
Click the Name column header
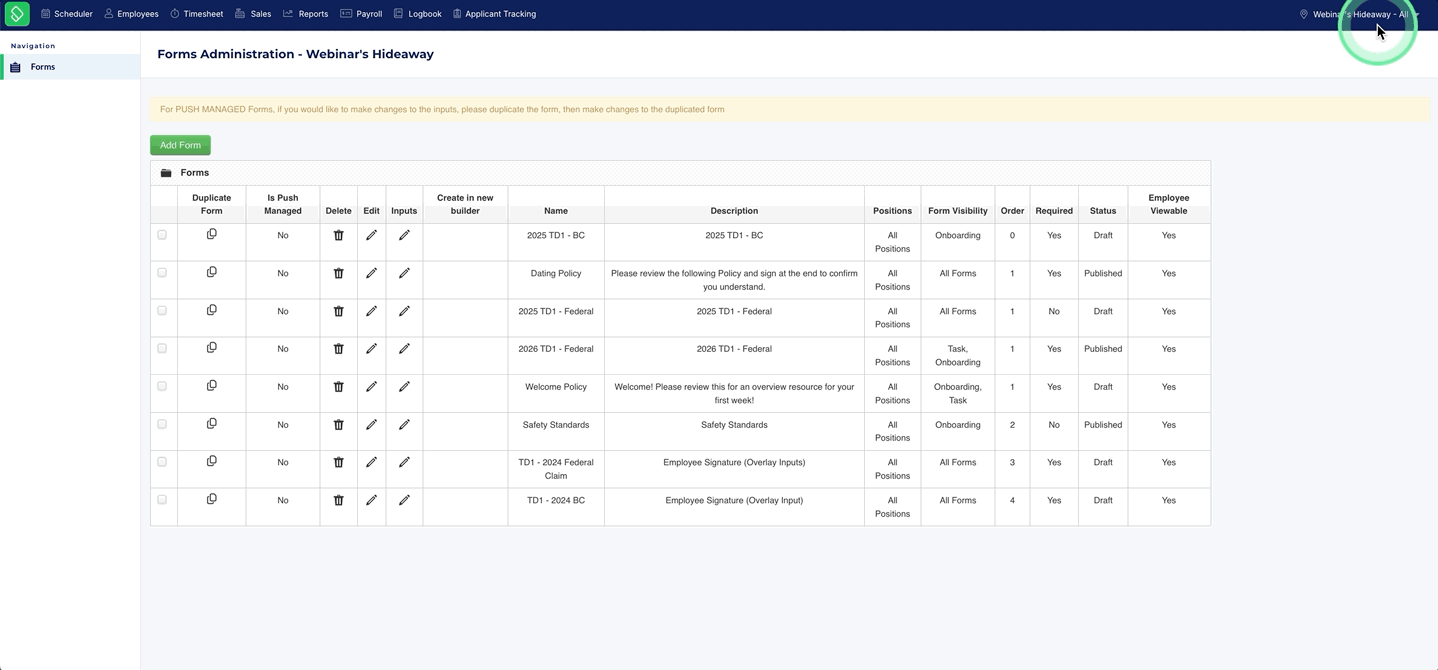(556, 211)
